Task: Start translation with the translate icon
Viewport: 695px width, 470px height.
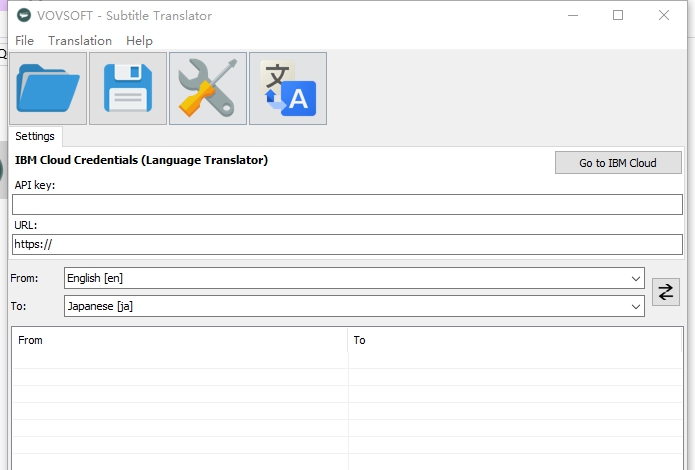Action: click(288, 88)
